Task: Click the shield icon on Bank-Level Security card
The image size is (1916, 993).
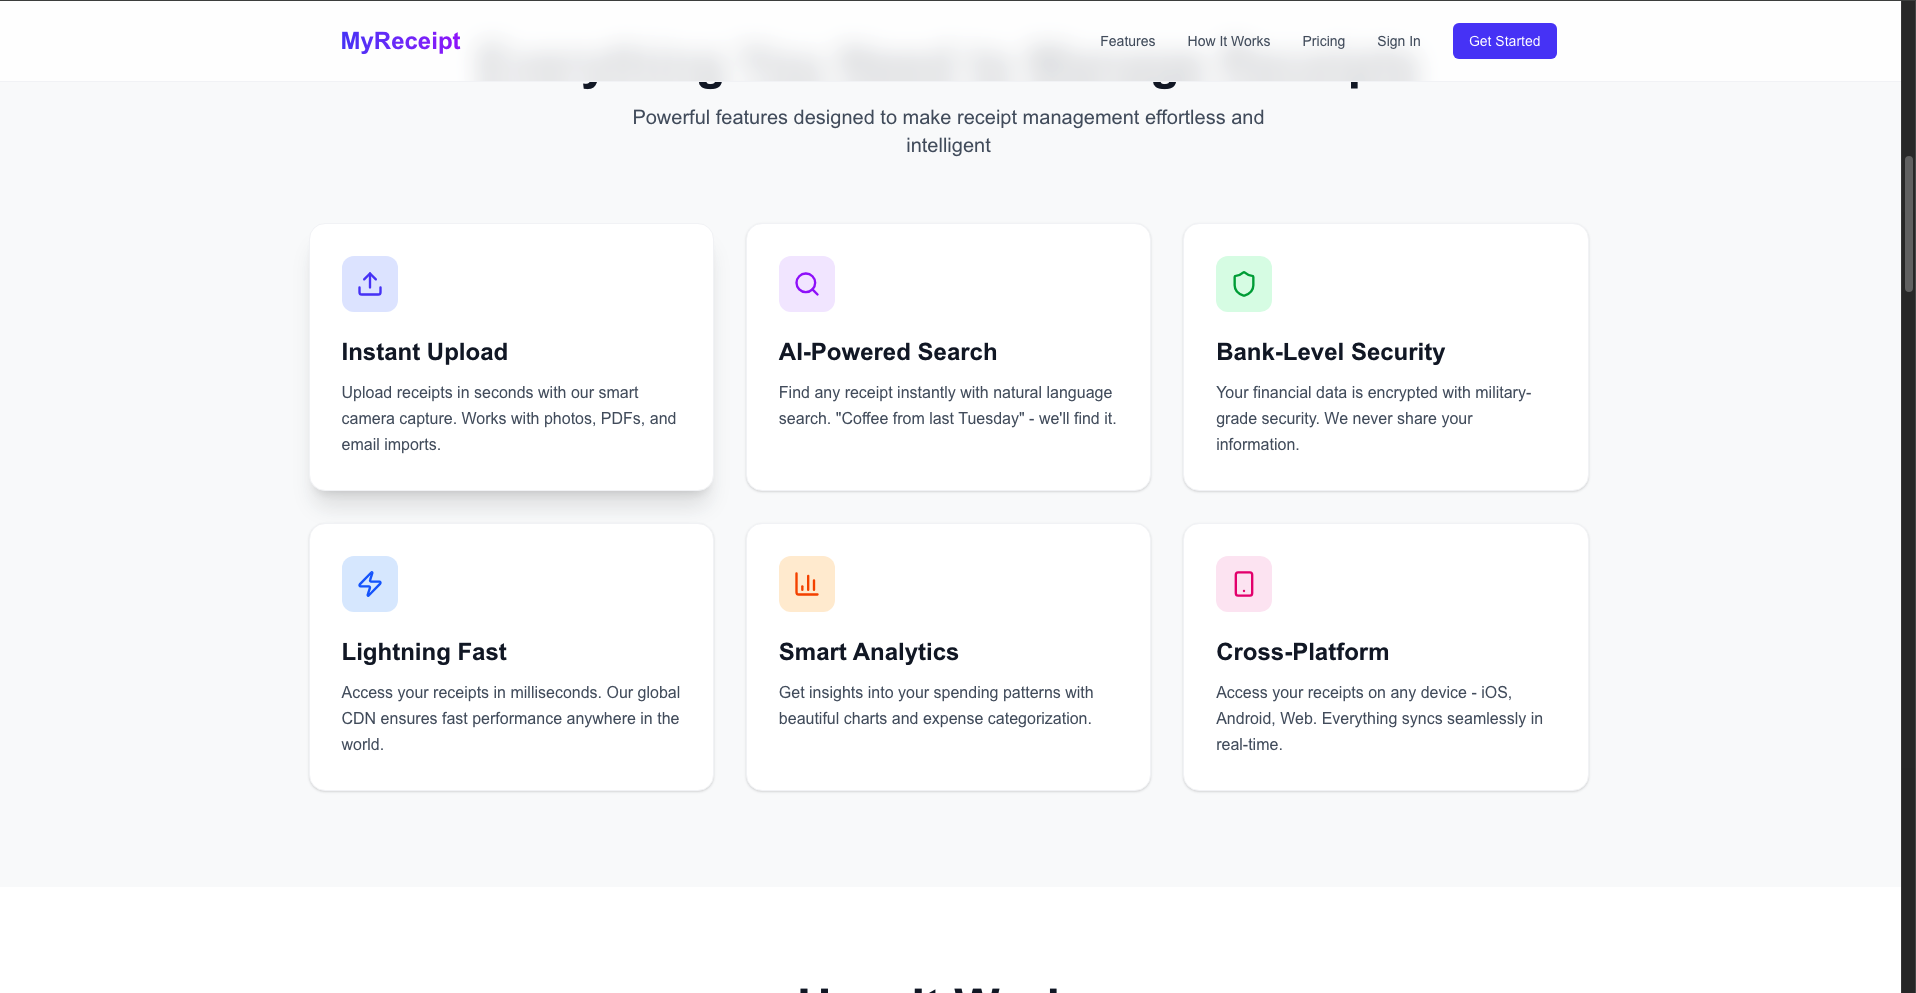Action: pyautogui.click(x=1243, y=283)
